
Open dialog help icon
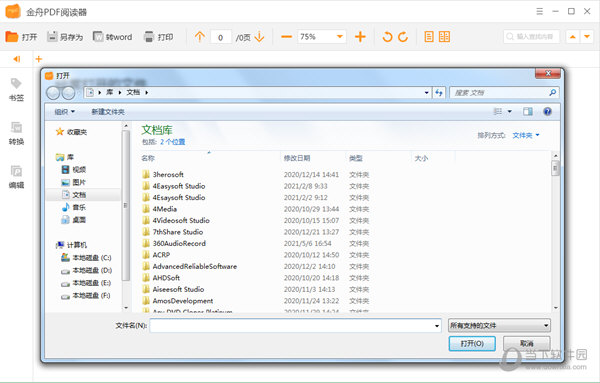pos(548,112)
